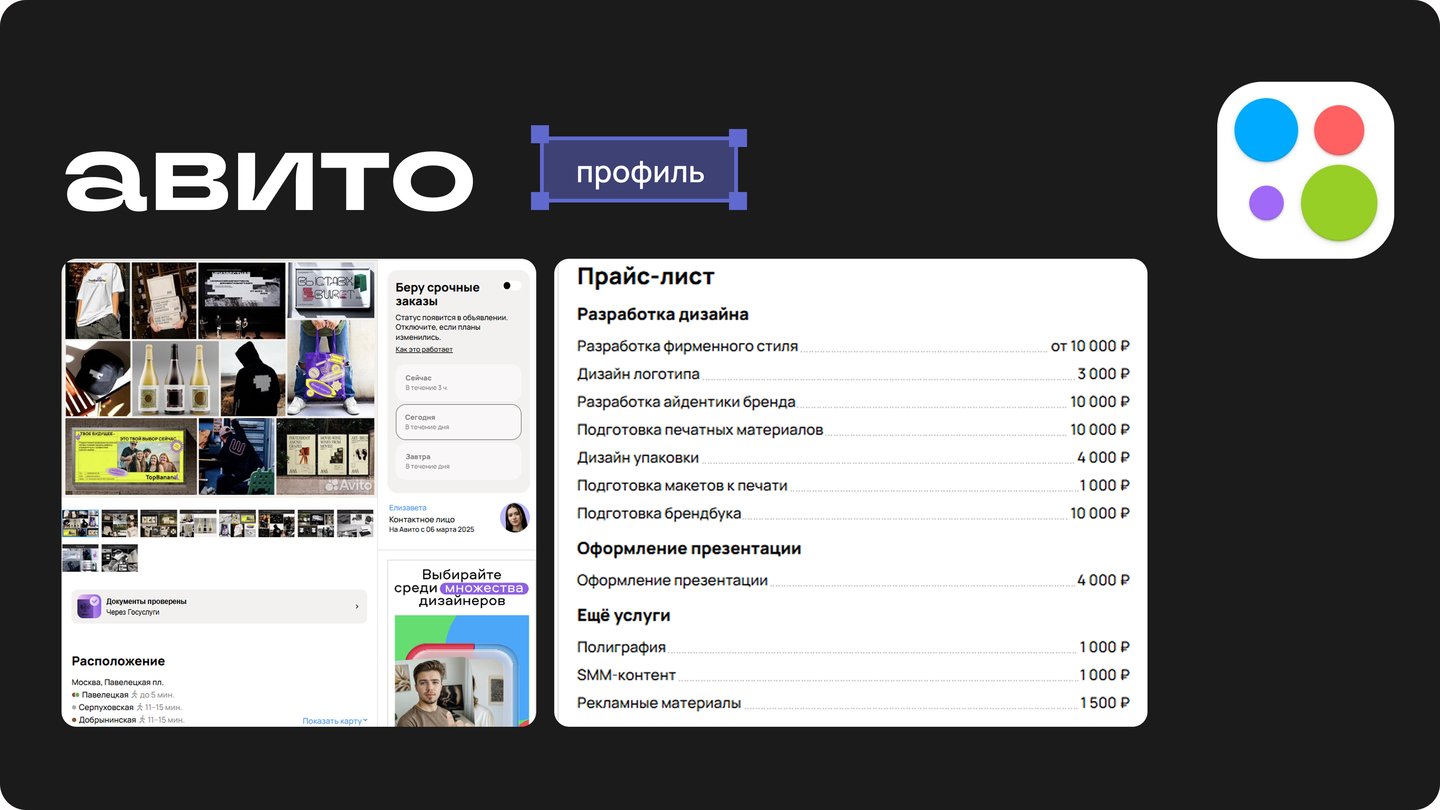Click the "4 000 ₽" price for Оформление презентации
This screenshot has height=810, width=1440.
click(x=1103, y=580)
